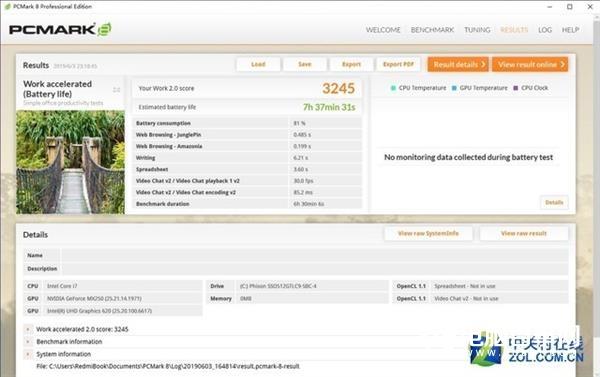The height and width of the screenshot is (377, 600).
Task: Click the Name input field
Action: click(315, 255)
